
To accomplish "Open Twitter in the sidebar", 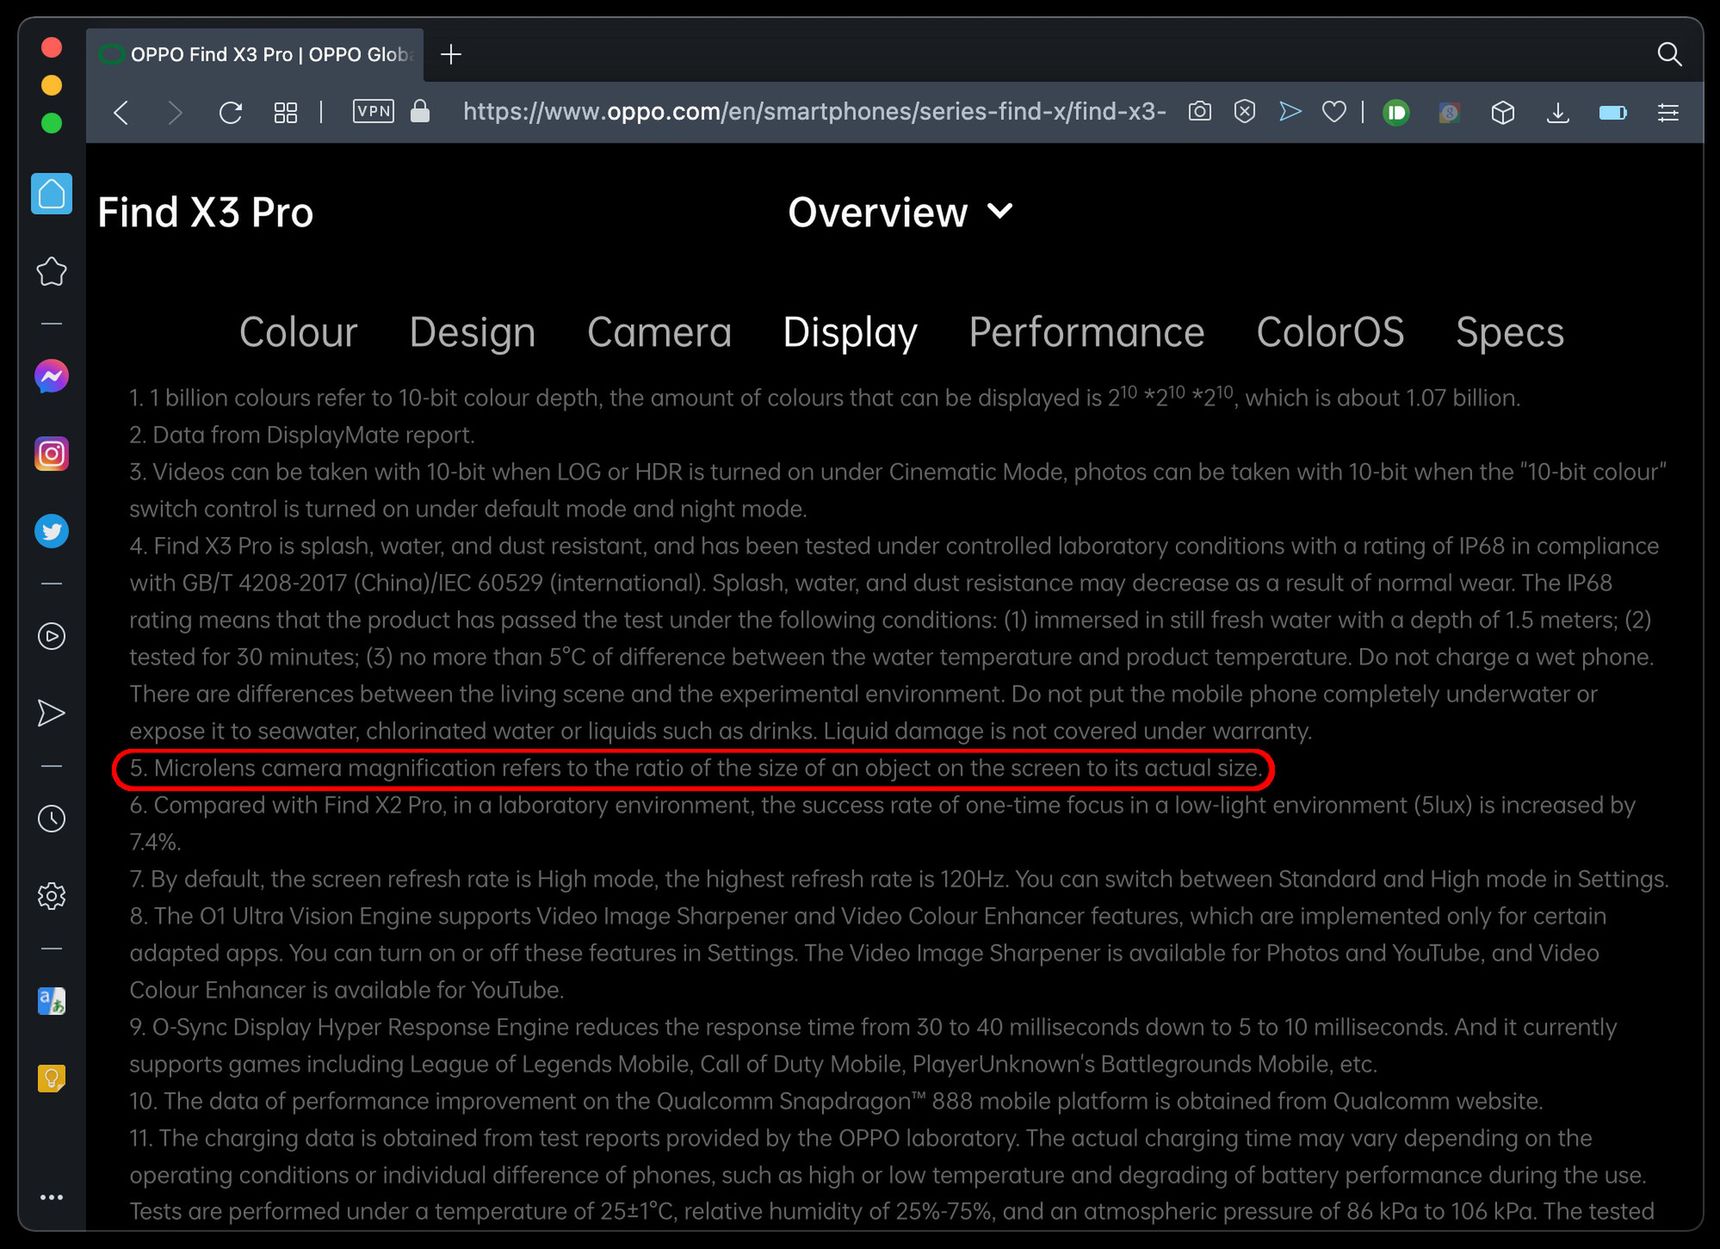I will (x=52, y=531).
